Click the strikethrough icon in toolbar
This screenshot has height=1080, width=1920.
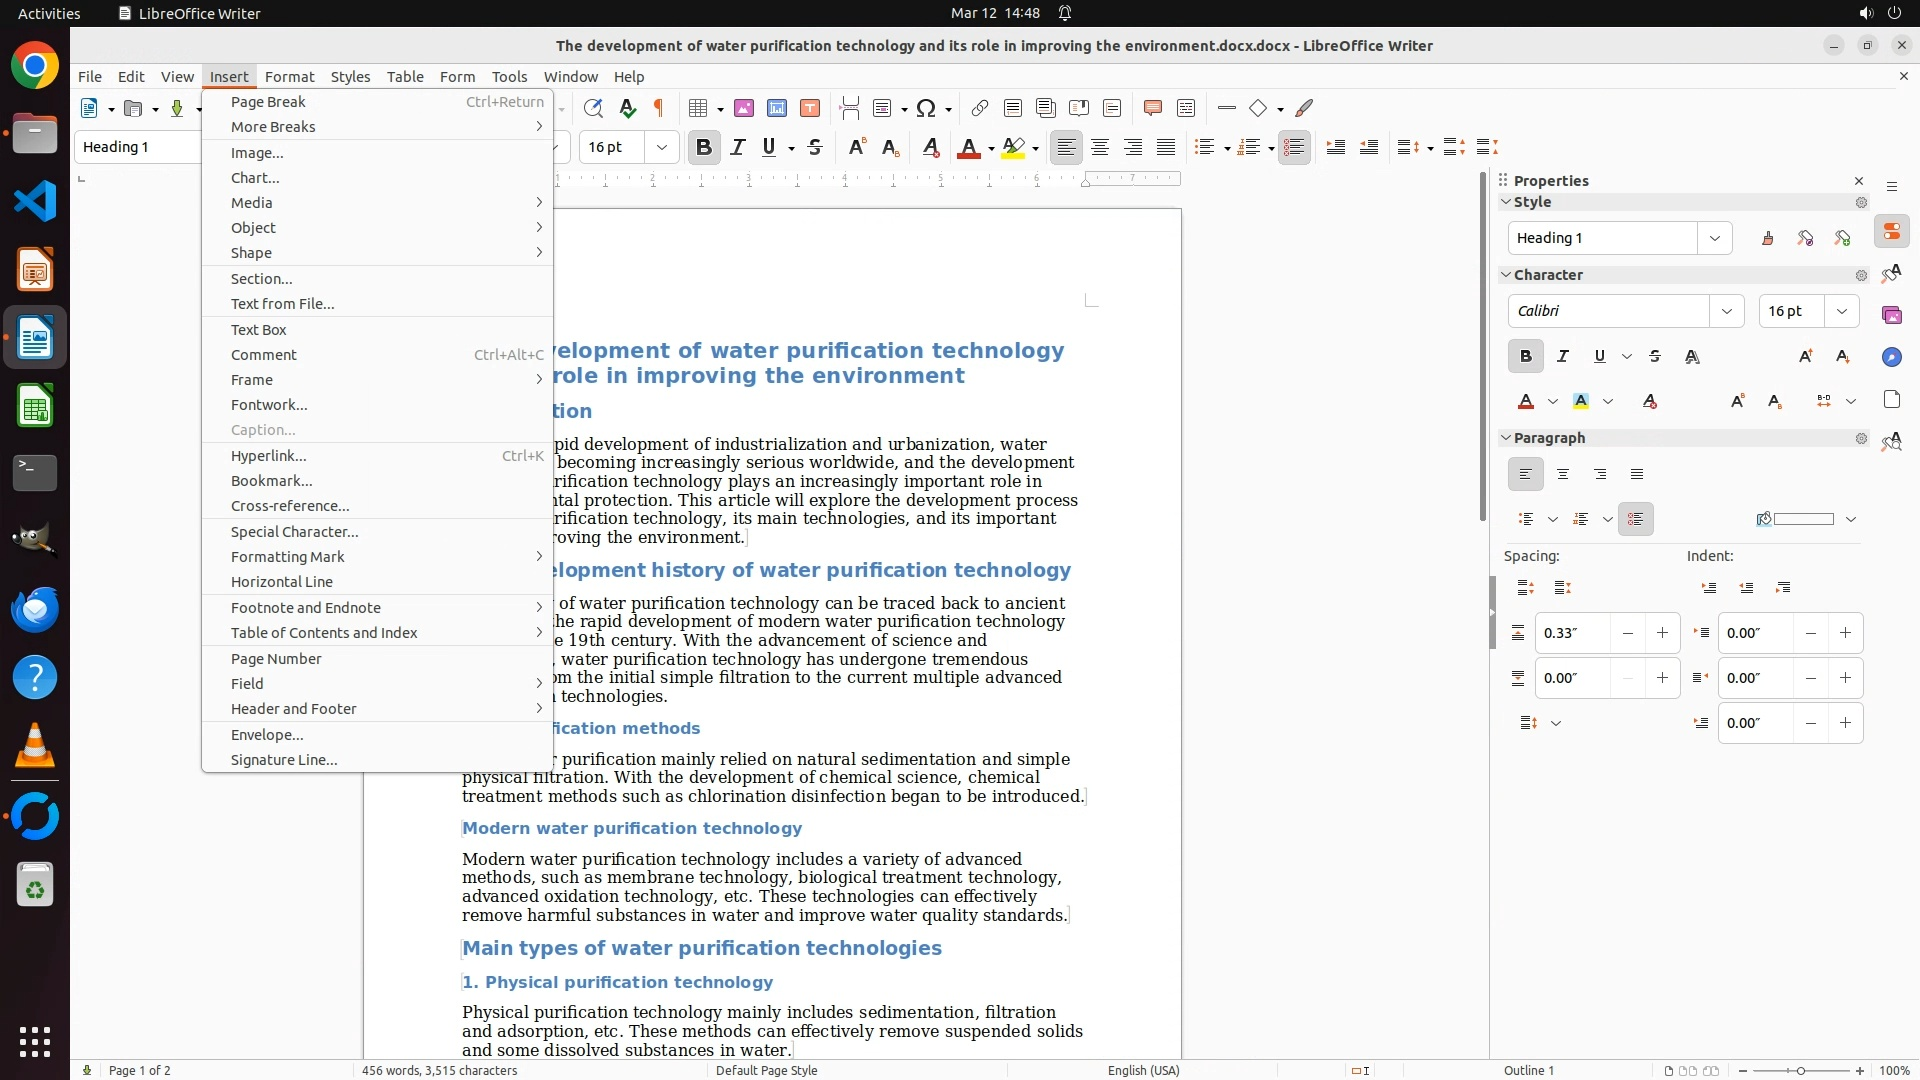pos(815,147)
